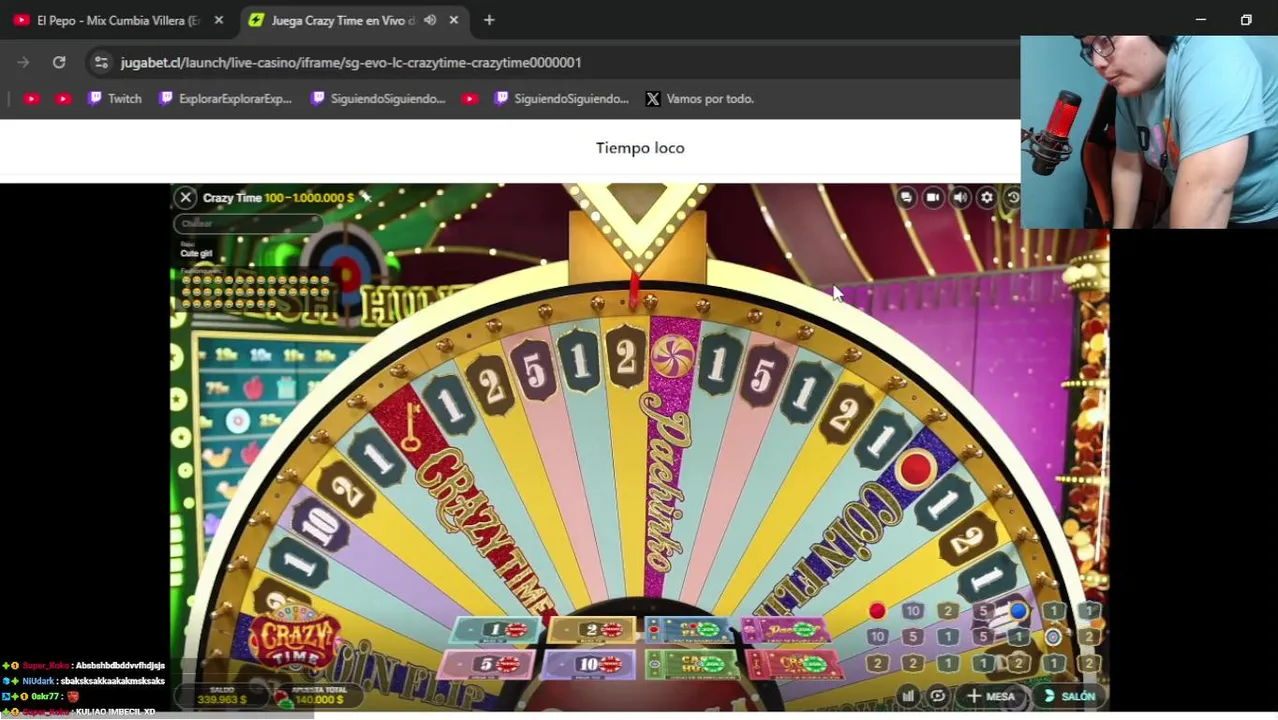The width and height of the screenshot is (1278, 720).
Task: Mute the Crazy Time tab via its speaker icon
Action: click(x=430, y=20)
